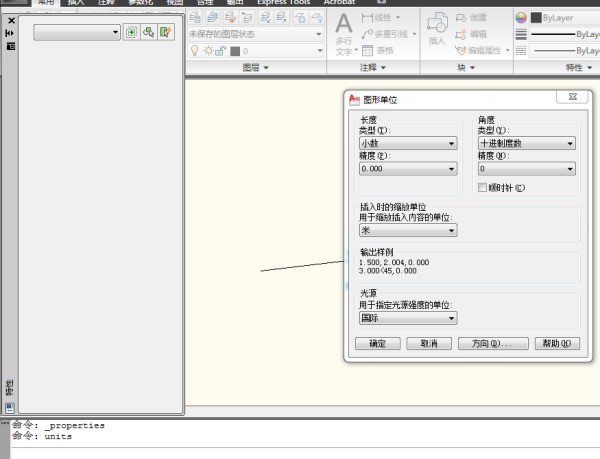Image resolution: width=600 pixels, height=459 pixels.
Task: Toggle the Properties palette auto-hide arrows
Action: [11, 33]
